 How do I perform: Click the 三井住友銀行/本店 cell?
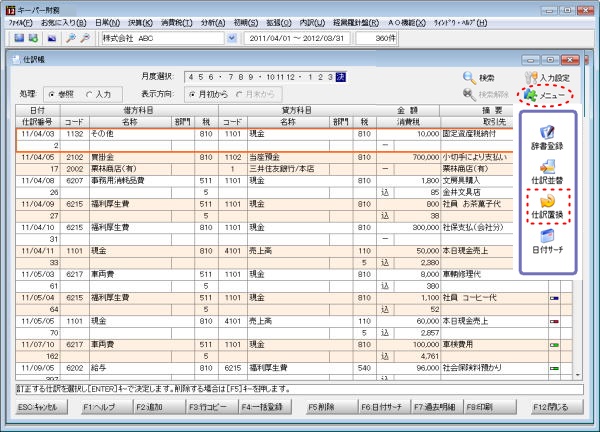288,169
